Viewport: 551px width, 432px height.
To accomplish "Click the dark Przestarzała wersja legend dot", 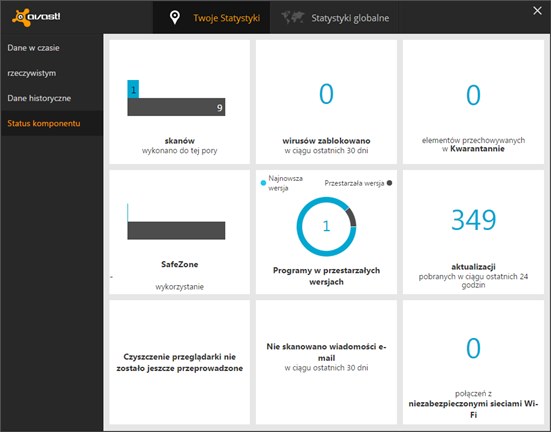I will [389, 183].
